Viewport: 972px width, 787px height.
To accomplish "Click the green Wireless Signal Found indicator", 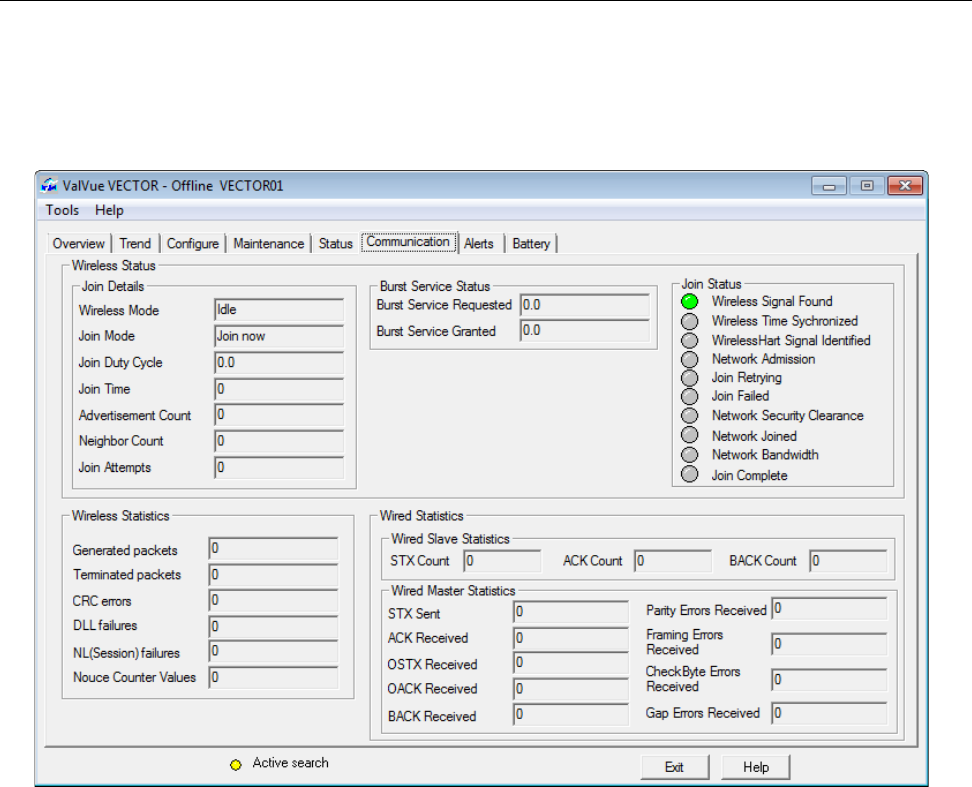I will [x=689, y=302].
